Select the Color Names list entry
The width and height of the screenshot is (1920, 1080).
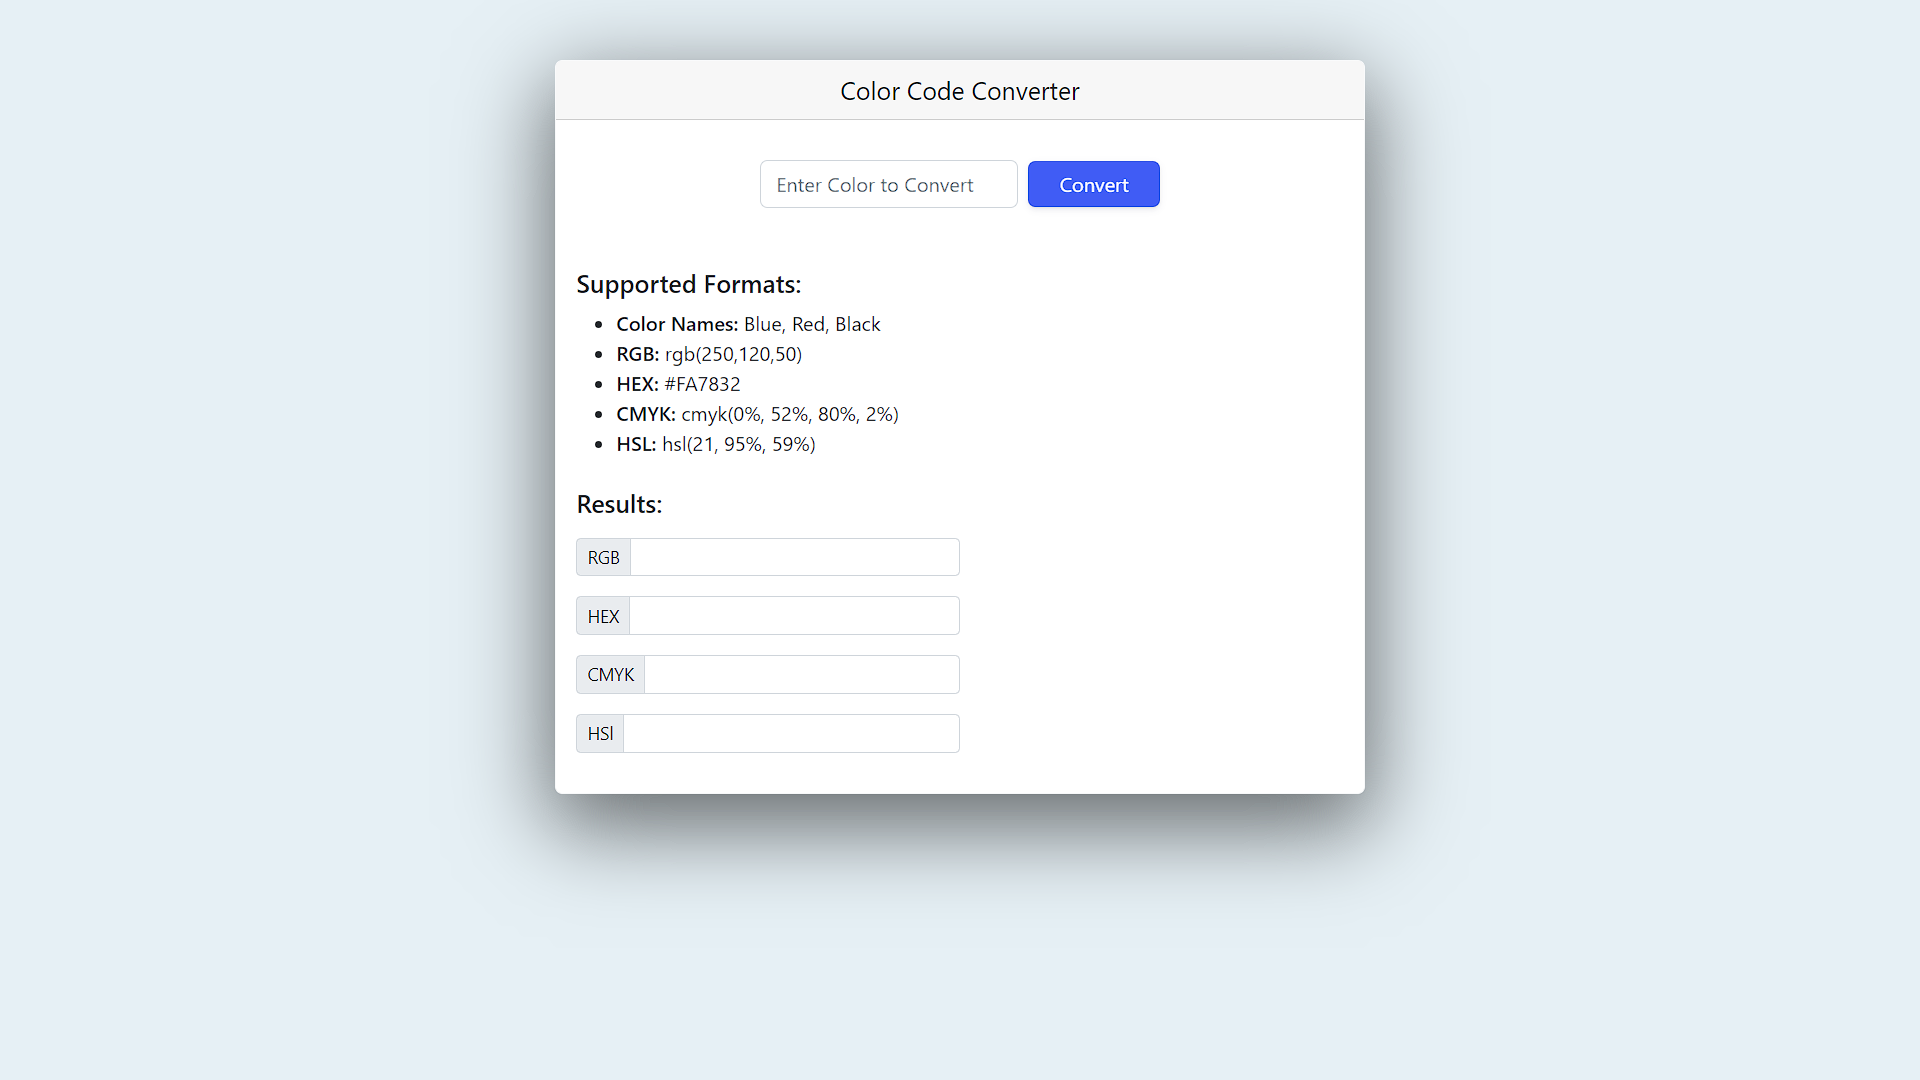(x=748, y=324)
